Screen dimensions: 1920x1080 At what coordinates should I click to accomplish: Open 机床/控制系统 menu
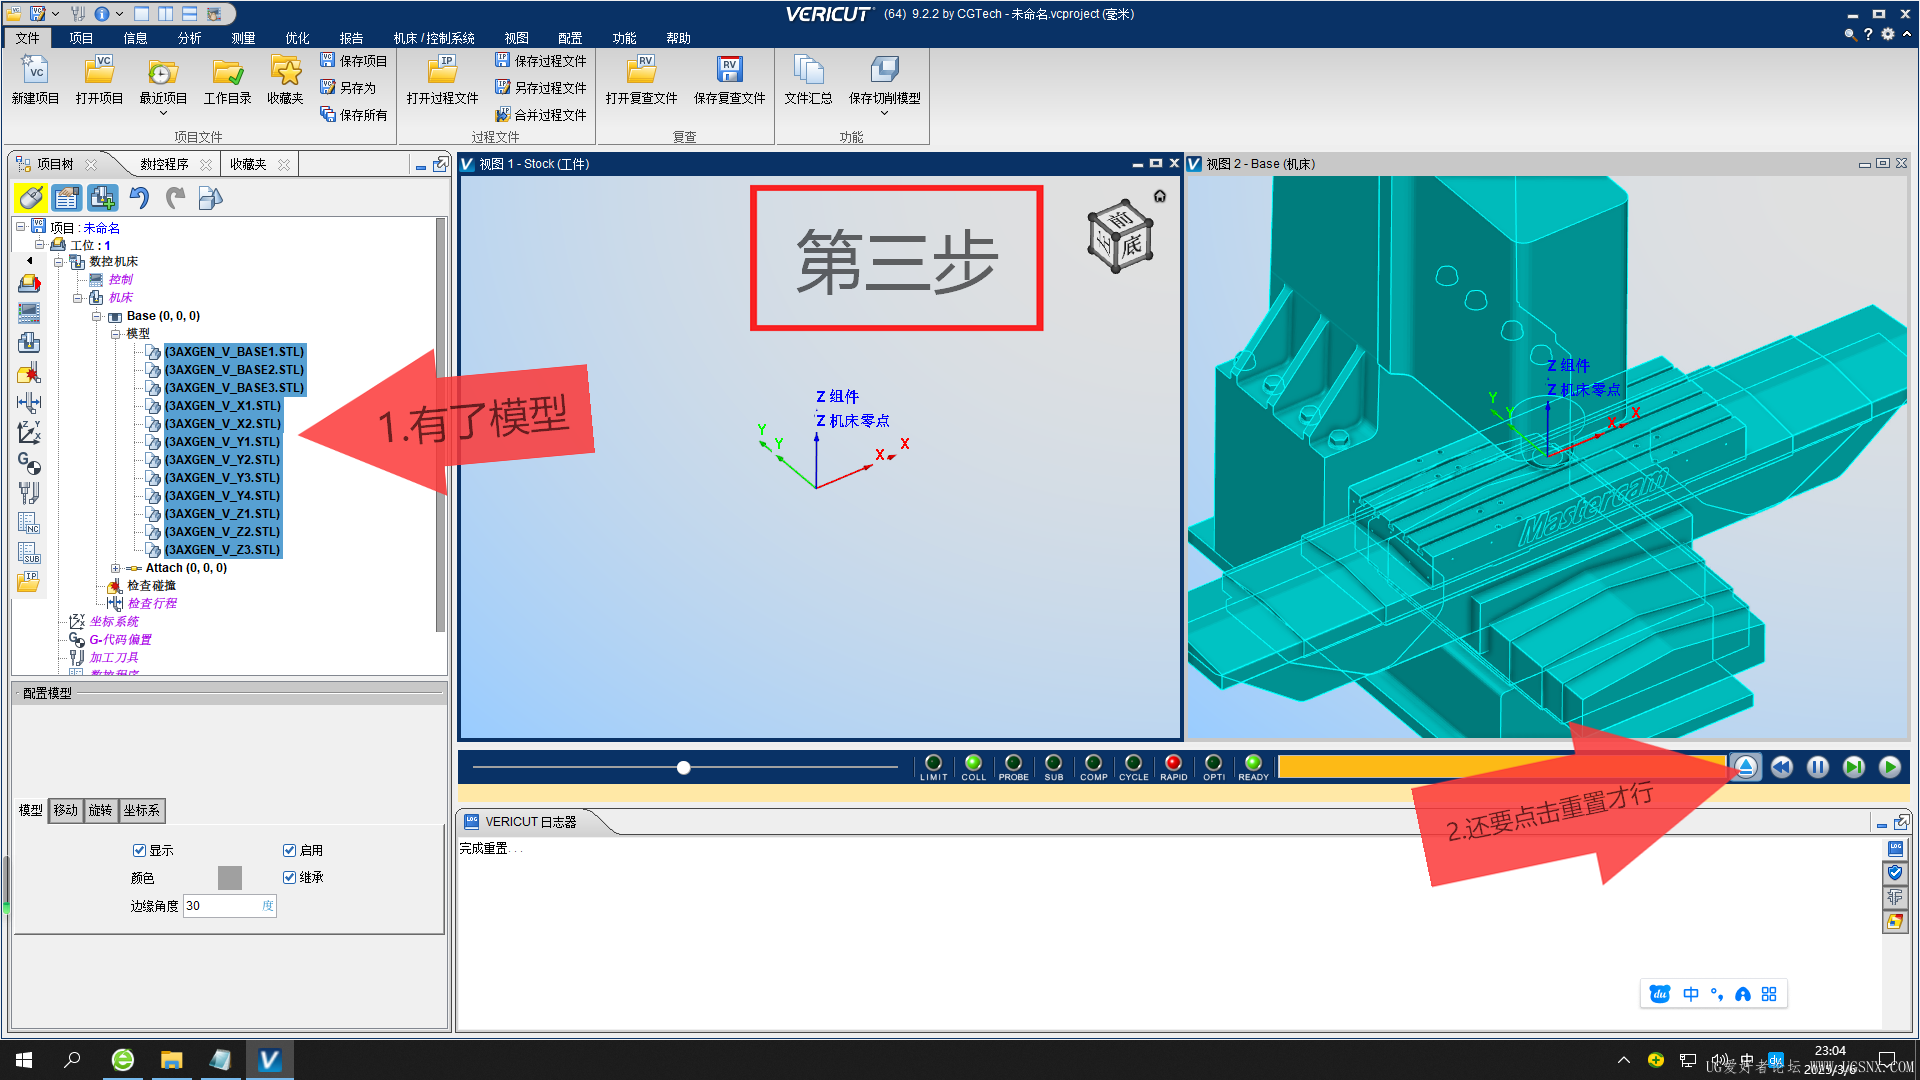click(x=434, y=38)
